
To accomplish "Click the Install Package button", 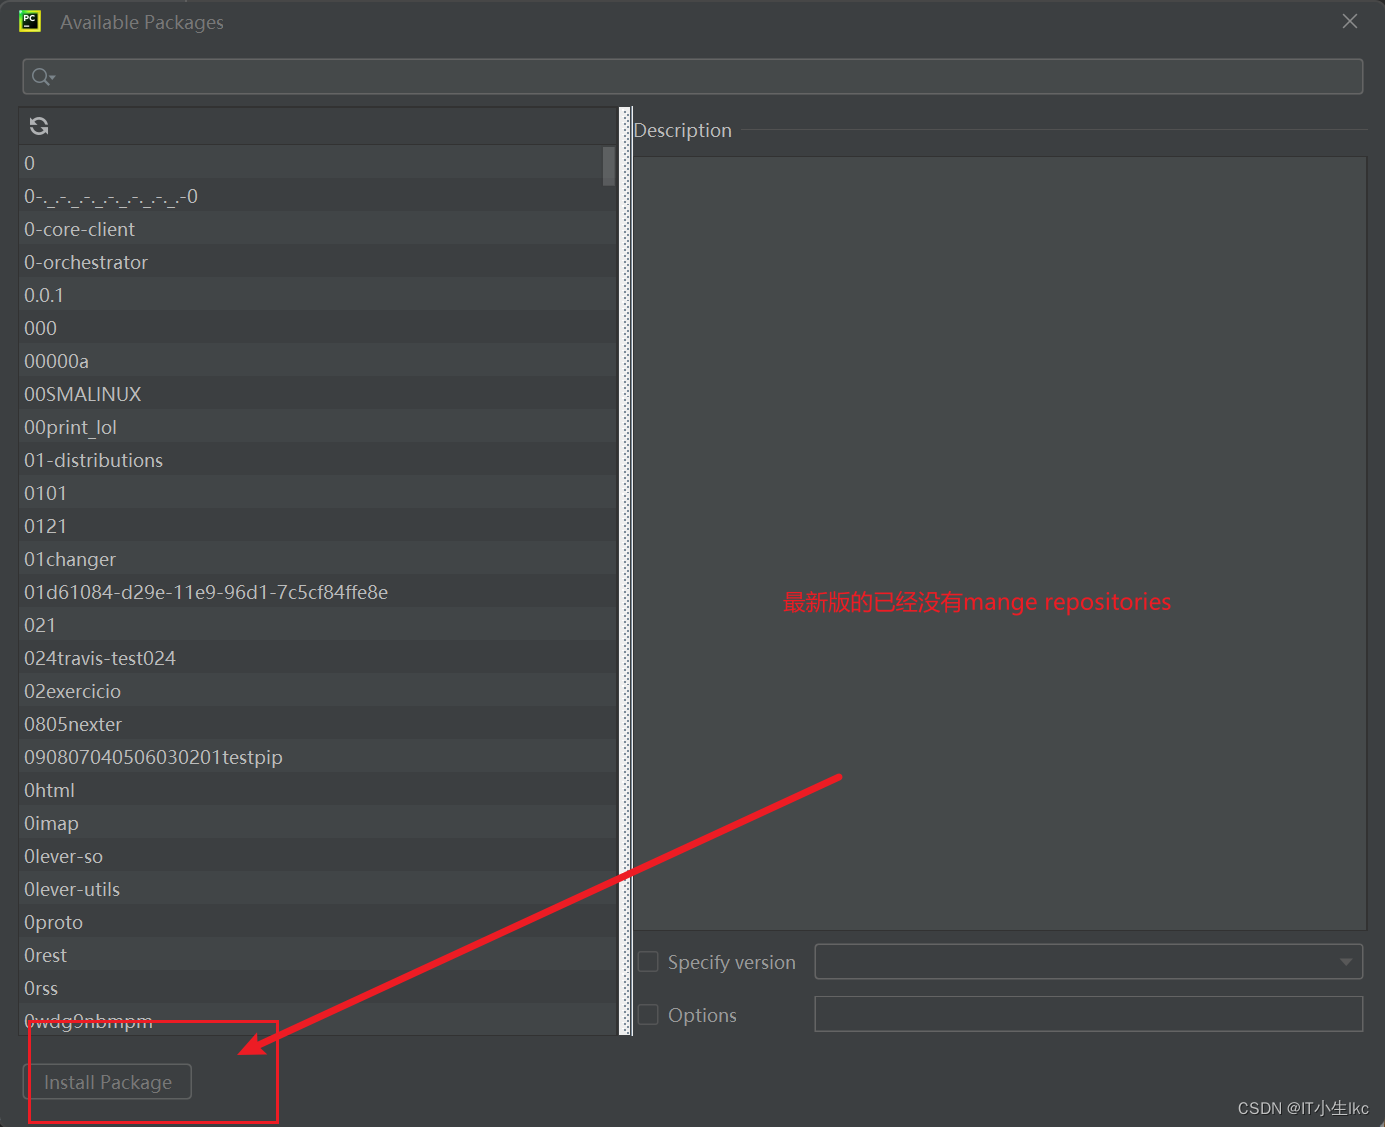I will pyautogui.click(x=108, y=1081).
